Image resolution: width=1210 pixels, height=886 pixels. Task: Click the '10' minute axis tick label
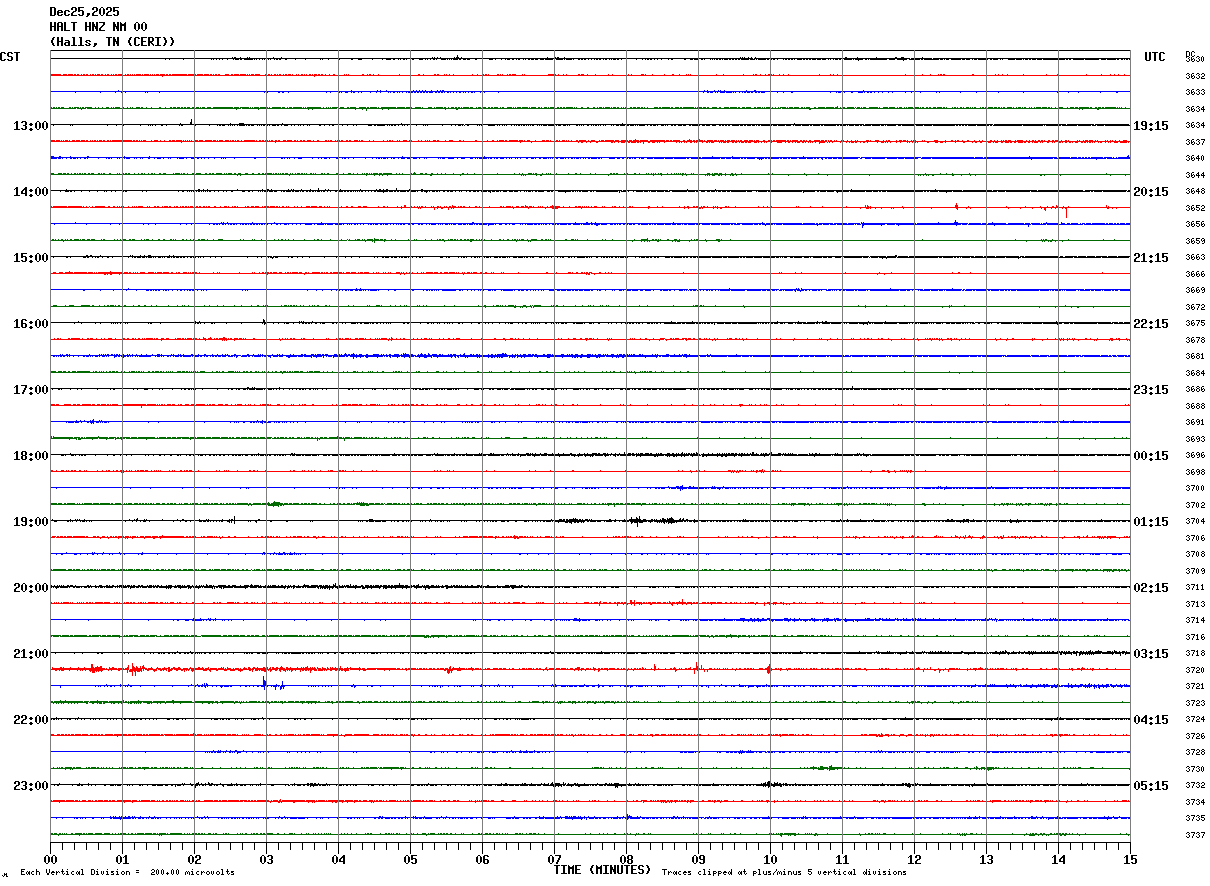(770, 860)
